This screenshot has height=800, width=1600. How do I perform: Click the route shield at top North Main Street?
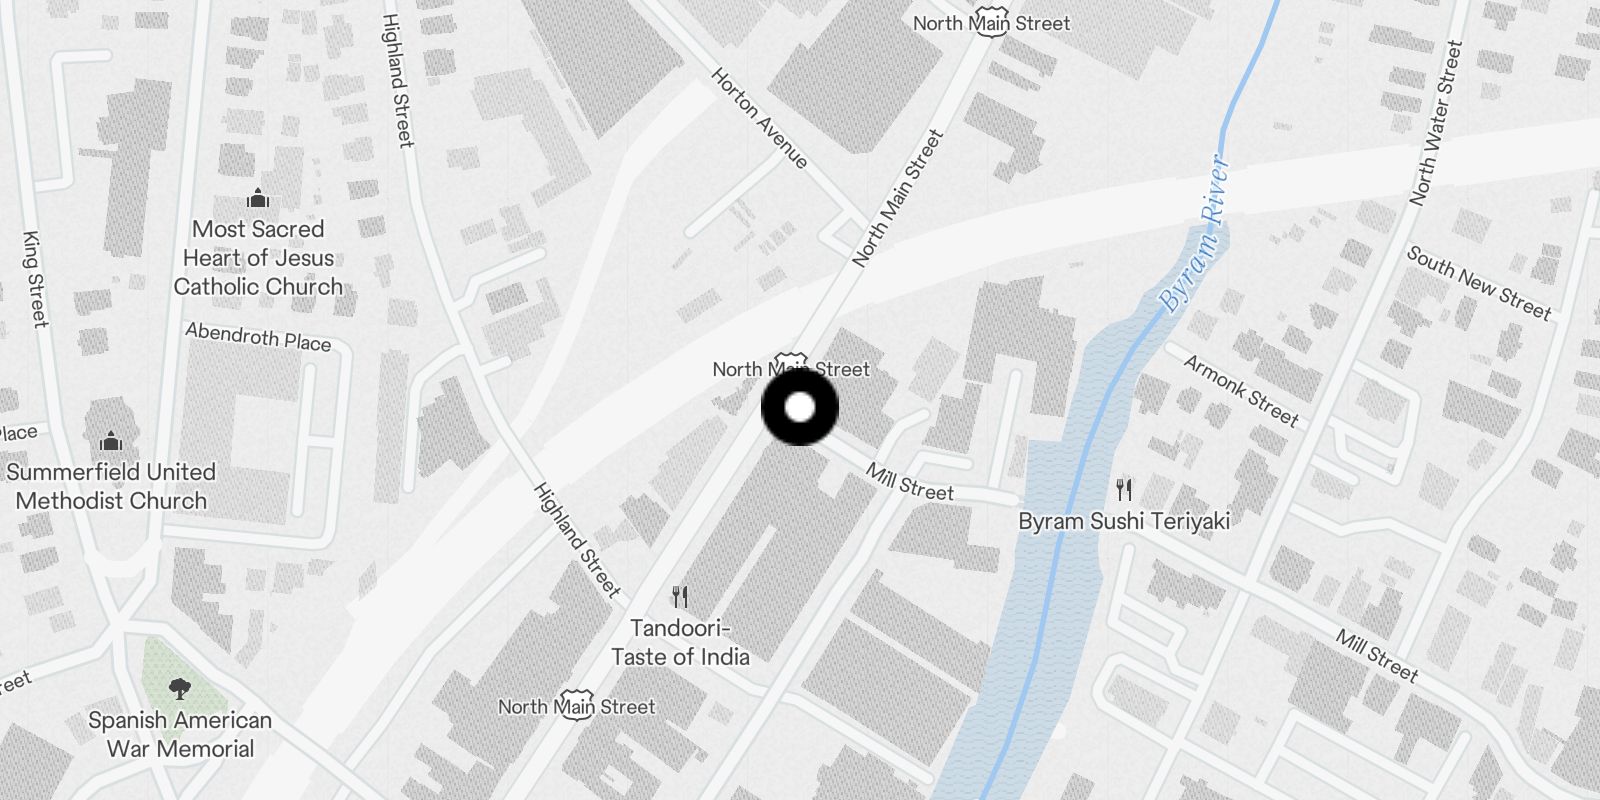coord(991,23)
